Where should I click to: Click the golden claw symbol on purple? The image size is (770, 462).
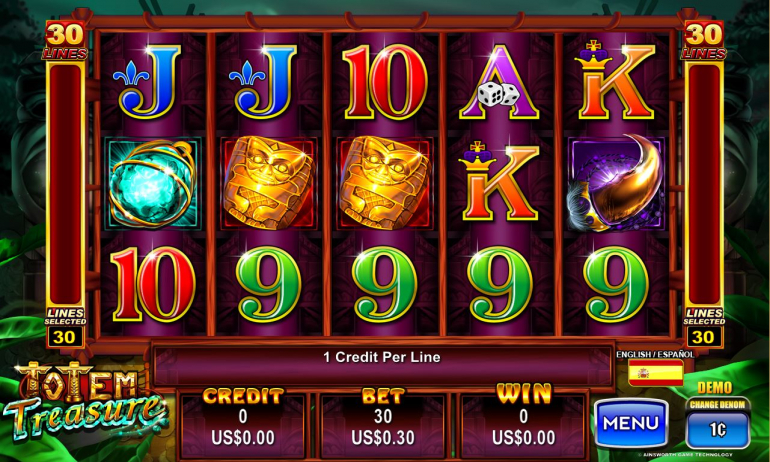616,183
